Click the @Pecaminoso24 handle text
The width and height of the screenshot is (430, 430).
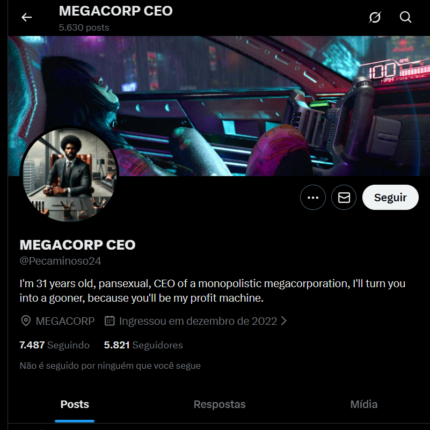(60, 261)
